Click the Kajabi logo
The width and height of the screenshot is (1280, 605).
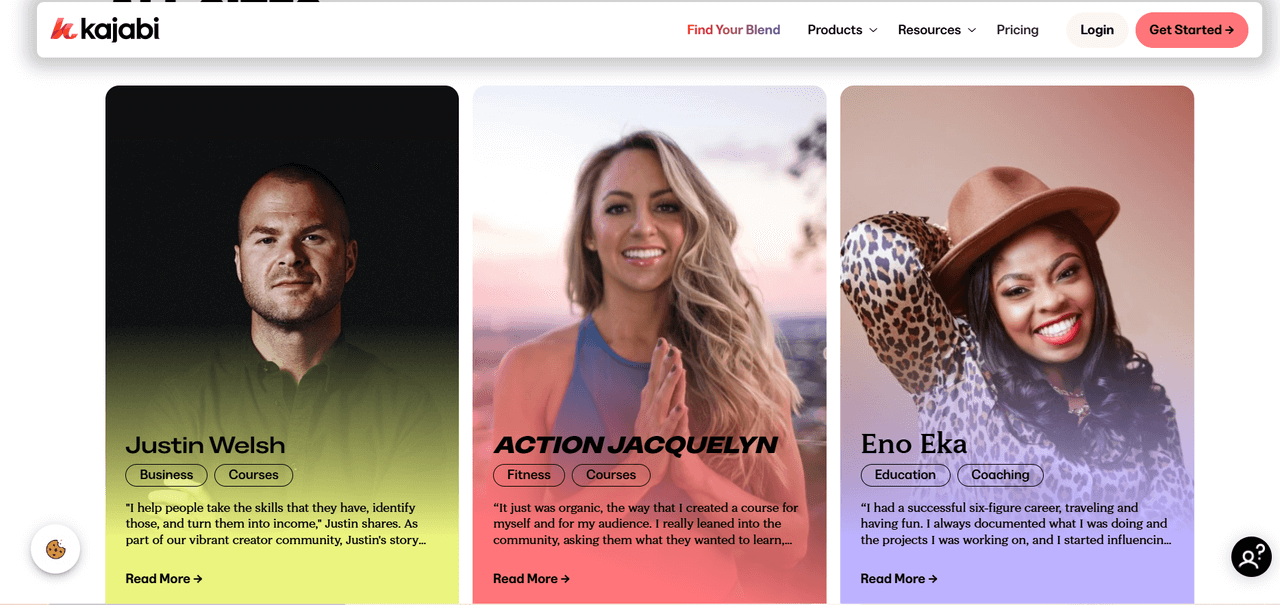coord(105,29)
